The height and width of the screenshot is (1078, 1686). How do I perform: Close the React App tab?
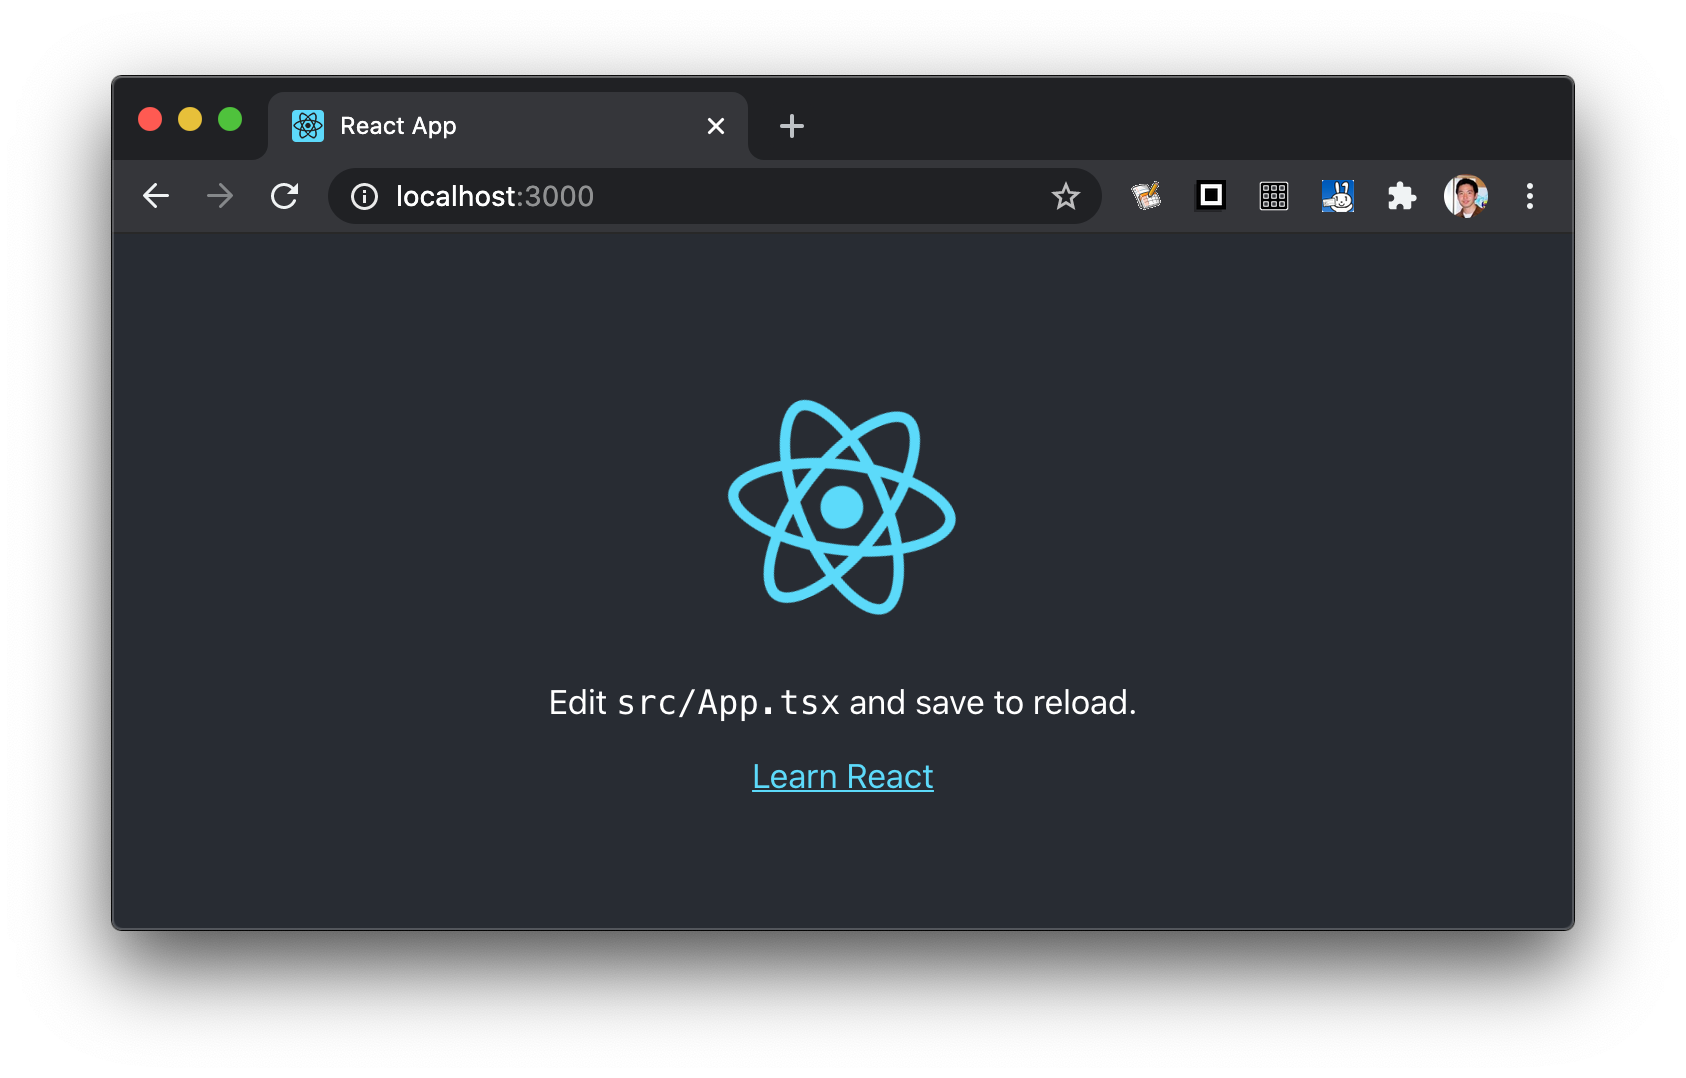pyautogui.click(x=716, y=126)
